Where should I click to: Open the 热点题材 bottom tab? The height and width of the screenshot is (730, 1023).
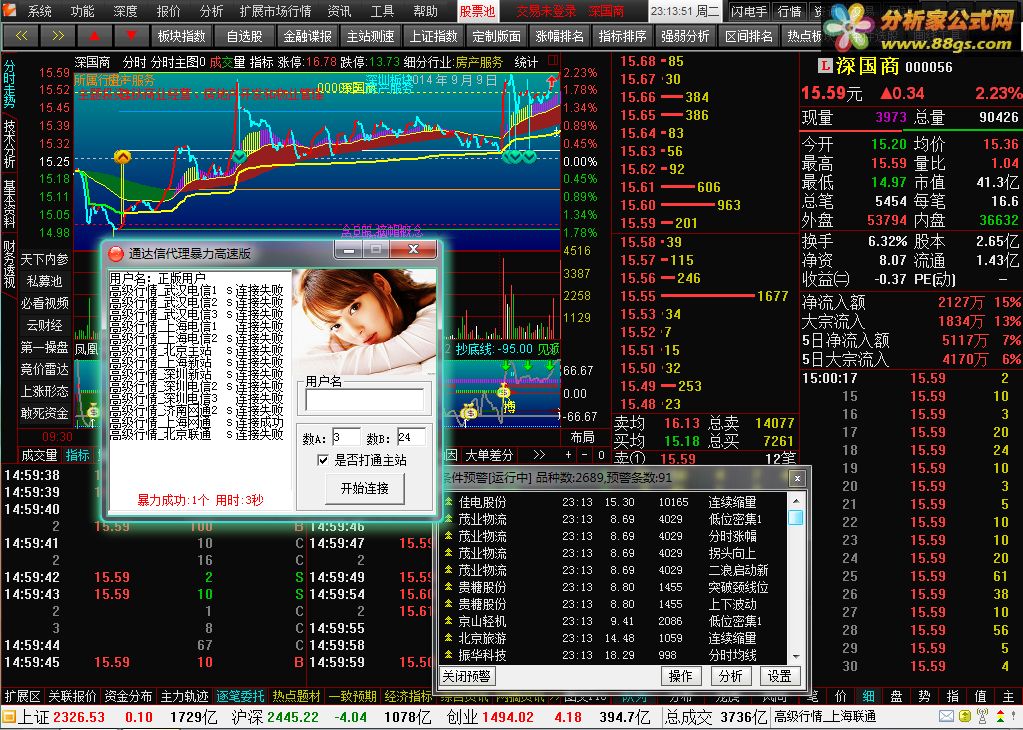tap(296, 696)
